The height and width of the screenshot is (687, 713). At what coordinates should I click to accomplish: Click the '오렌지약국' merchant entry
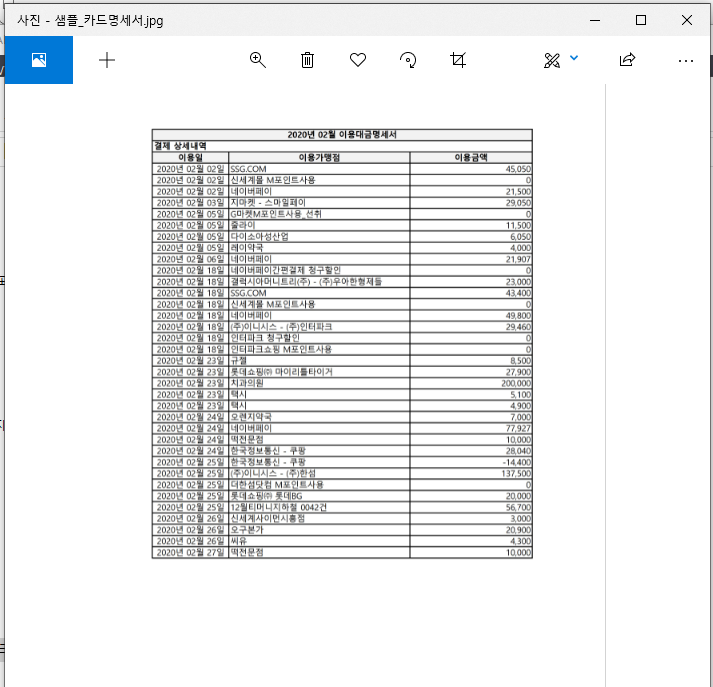[x=251, y=417]
